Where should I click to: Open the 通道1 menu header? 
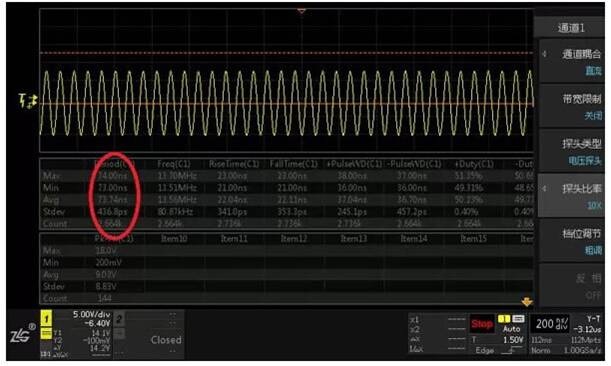(x=571, y=28)
